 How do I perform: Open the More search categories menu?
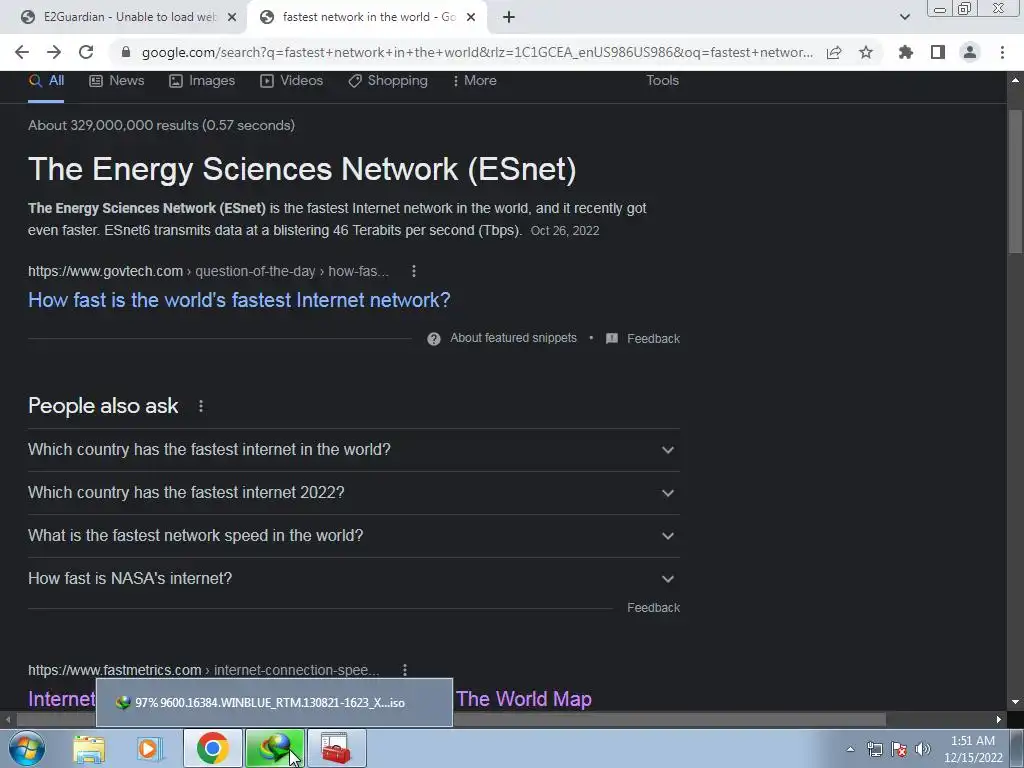coord(475,81)
